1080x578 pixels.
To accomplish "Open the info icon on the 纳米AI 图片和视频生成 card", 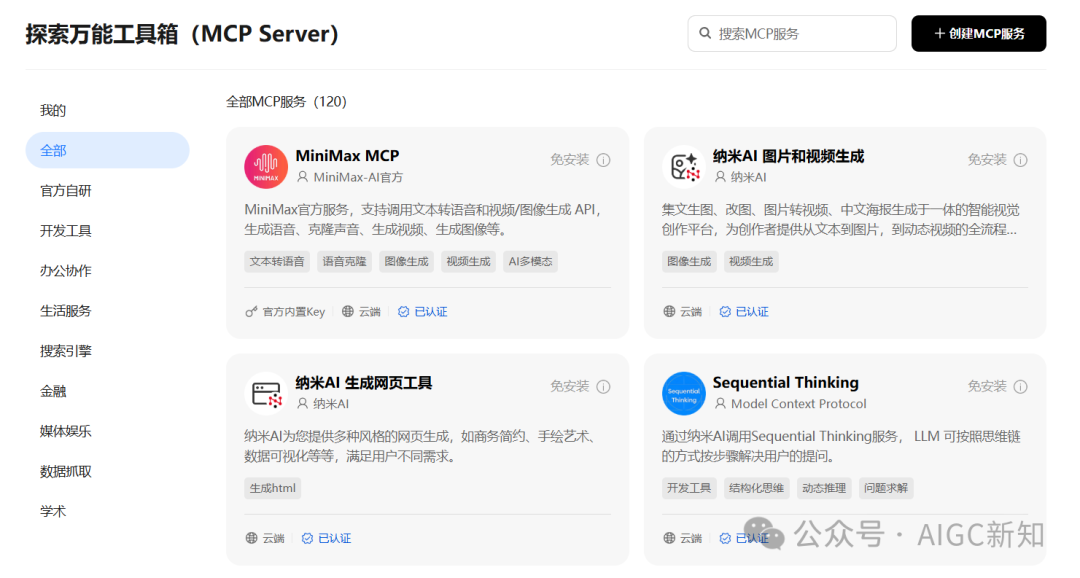I will pyautogui.click(x=1021, y=160).
